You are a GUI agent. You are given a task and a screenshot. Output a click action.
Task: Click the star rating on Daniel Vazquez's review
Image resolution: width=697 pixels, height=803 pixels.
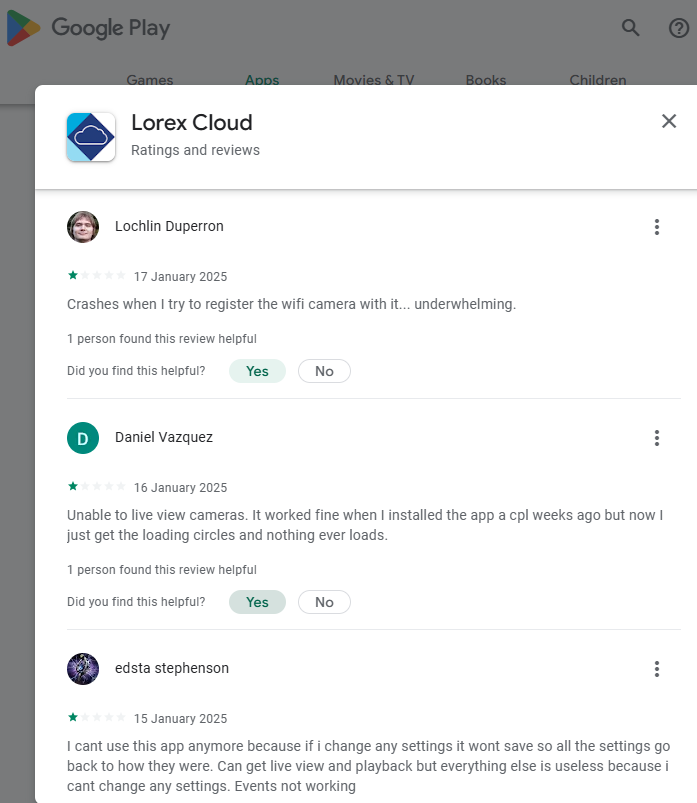coord(96,487)
